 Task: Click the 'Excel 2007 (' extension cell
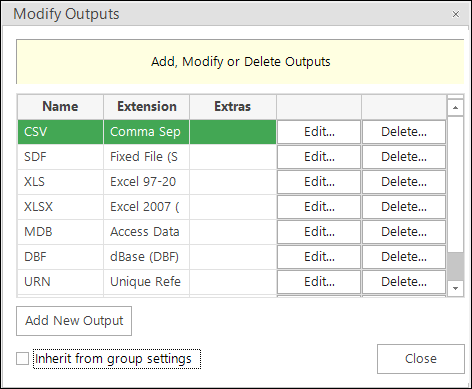coord(147,207)
